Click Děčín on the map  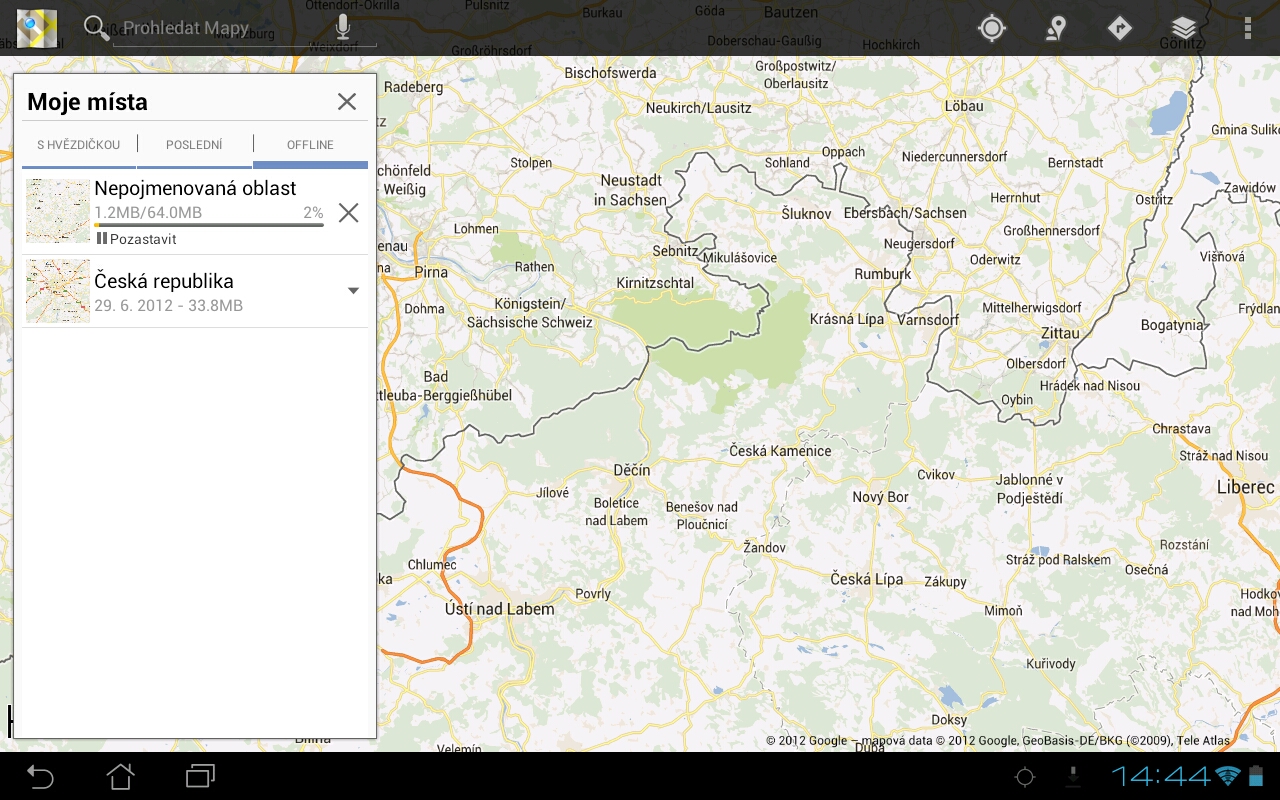click(x=632, y=470)
